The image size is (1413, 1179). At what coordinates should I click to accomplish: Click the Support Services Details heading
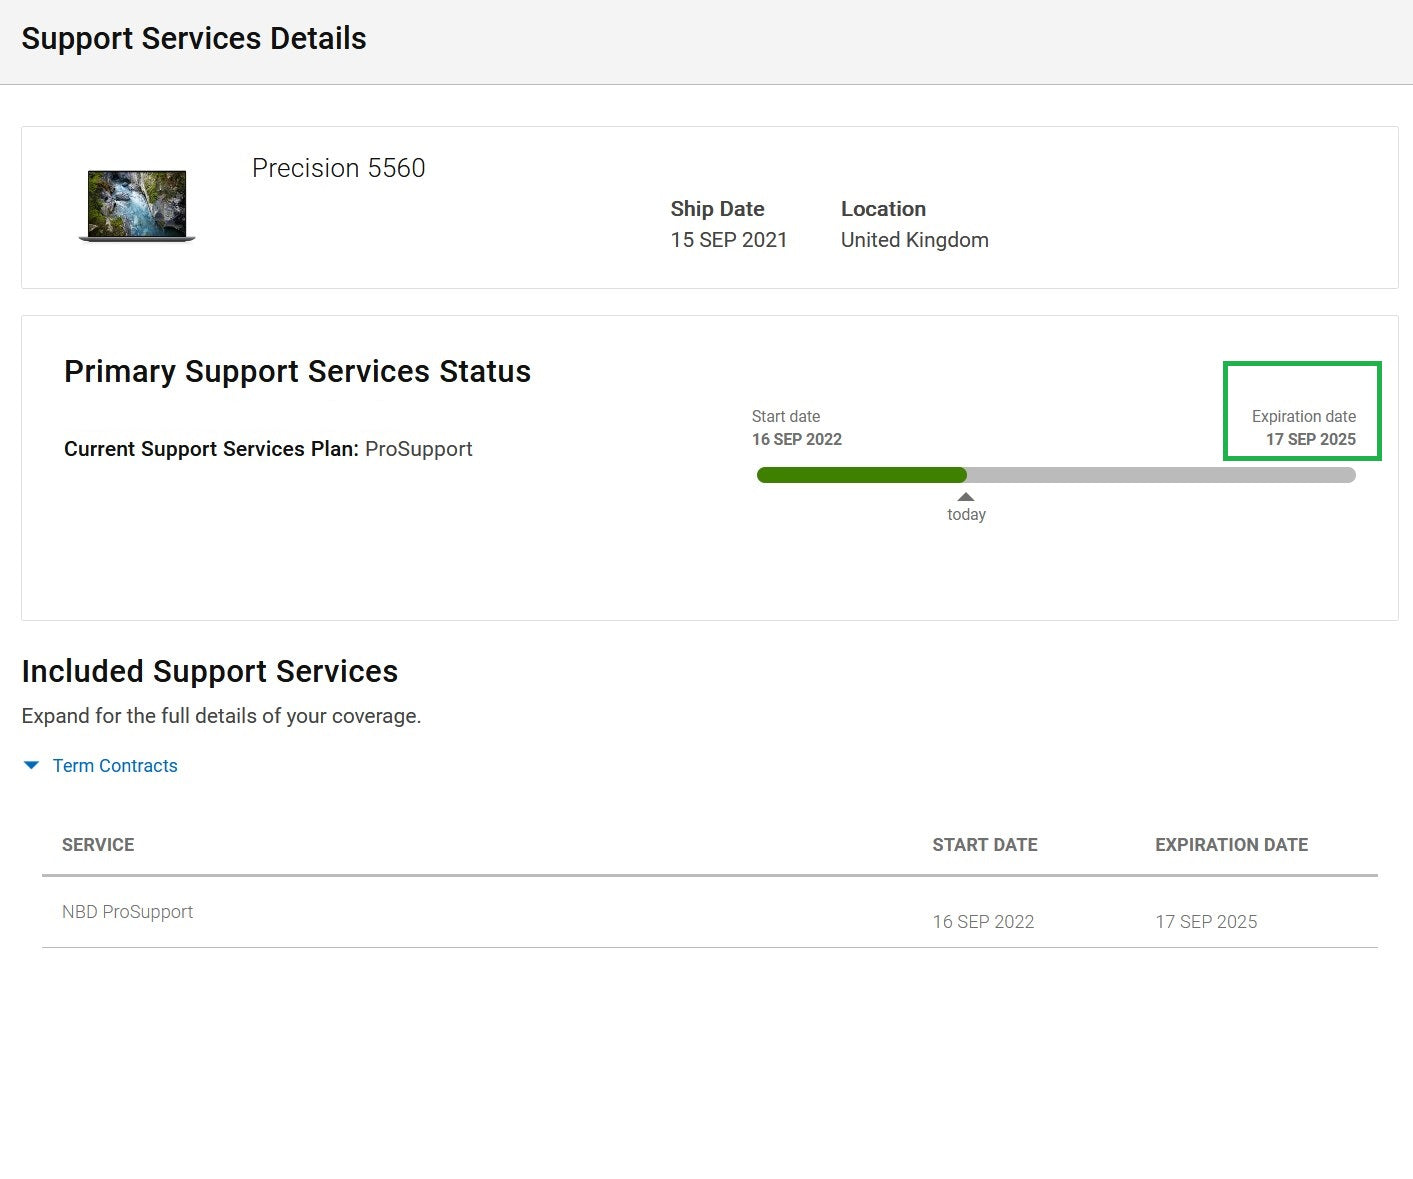[194, 38]
